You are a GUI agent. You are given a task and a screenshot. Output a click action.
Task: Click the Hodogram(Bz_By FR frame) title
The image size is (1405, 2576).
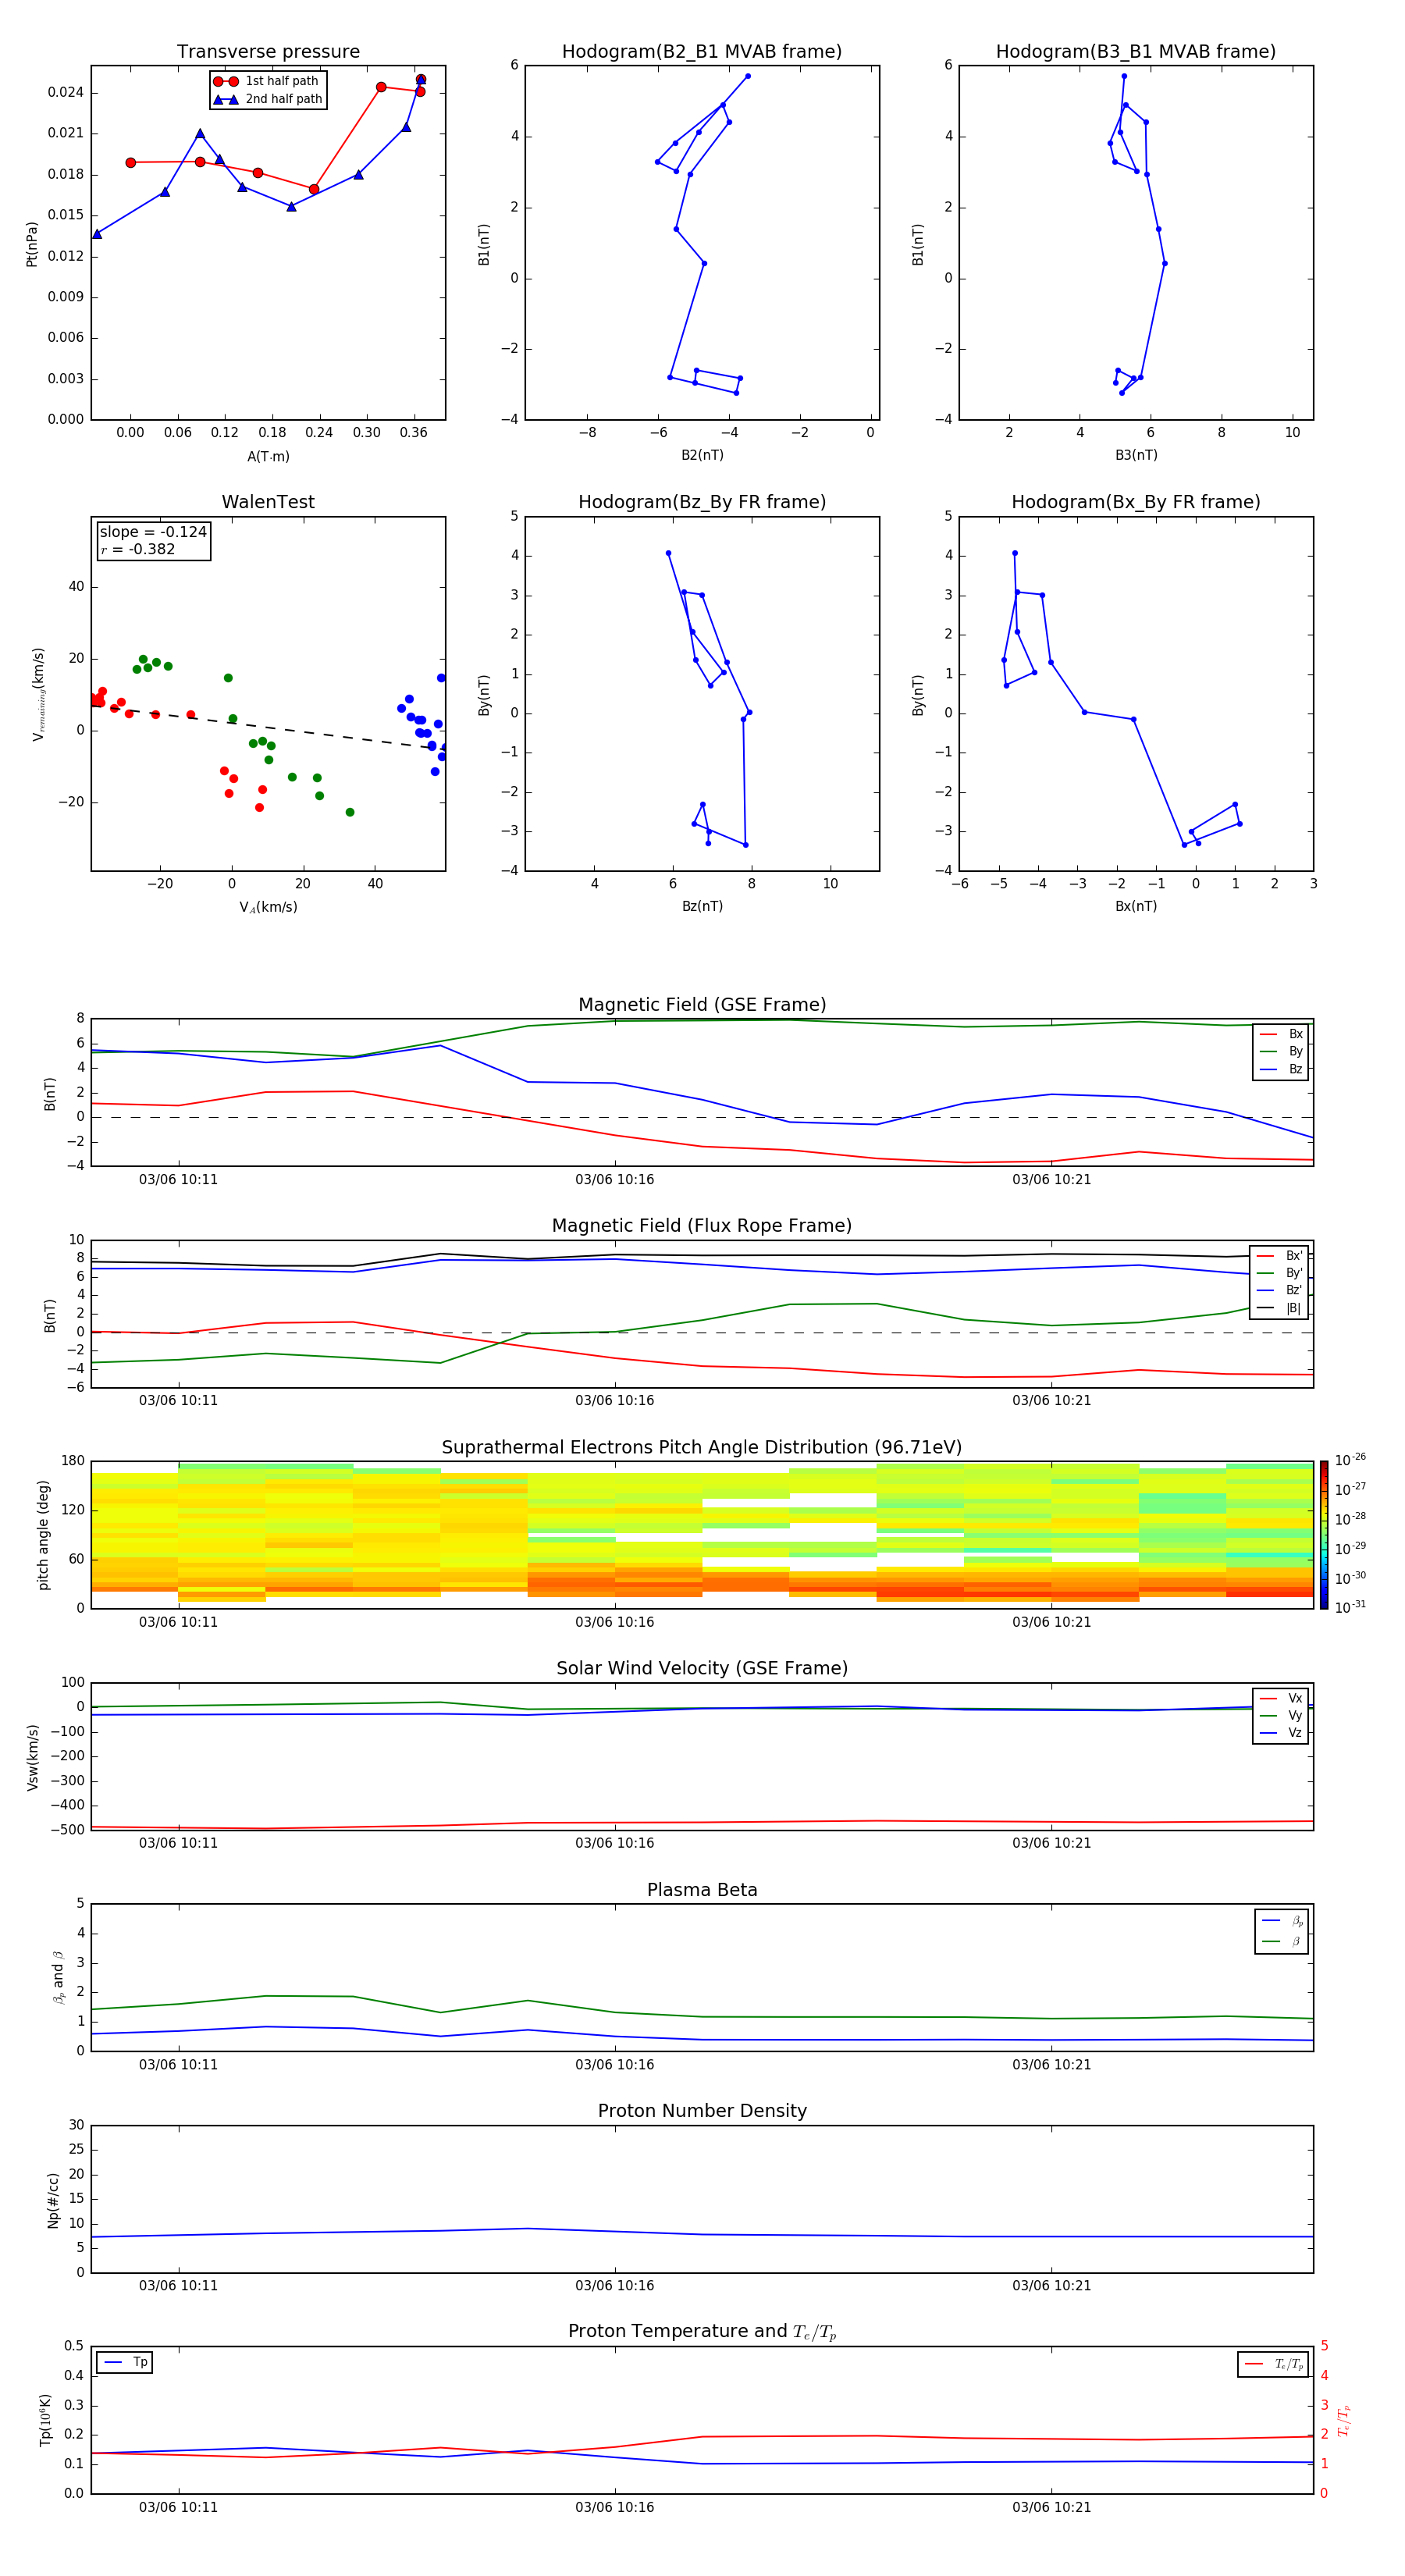pos(702,502)
